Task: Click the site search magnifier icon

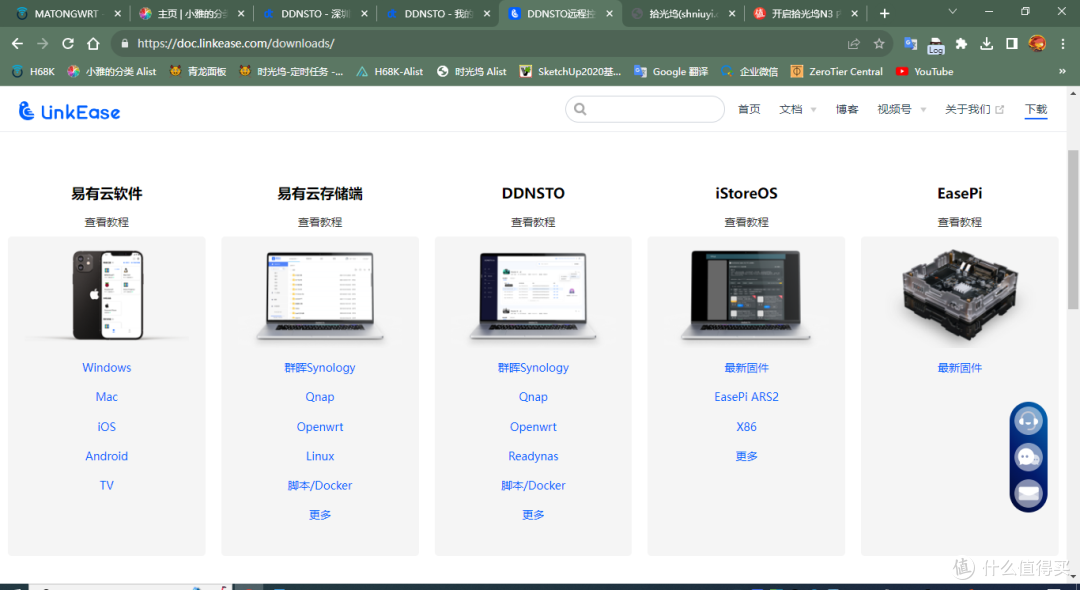Action: (x=580, y=109)
